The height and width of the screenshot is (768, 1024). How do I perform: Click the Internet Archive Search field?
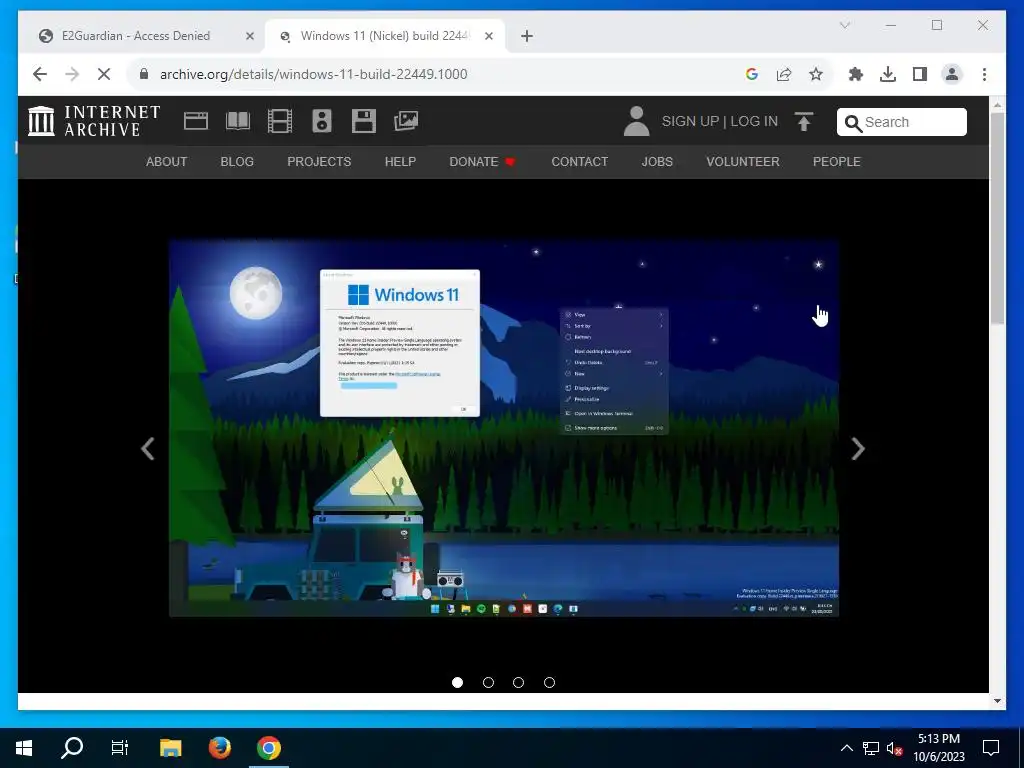tap(902, 122)
